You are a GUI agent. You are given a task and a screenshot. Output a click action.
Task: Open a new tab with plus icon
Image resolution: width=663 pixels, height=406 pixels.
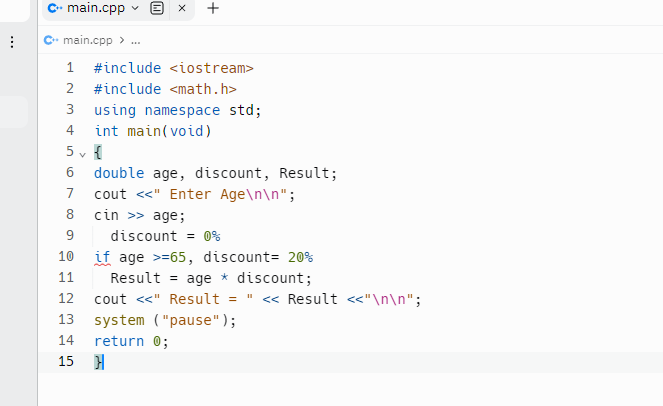pos(213,8)
